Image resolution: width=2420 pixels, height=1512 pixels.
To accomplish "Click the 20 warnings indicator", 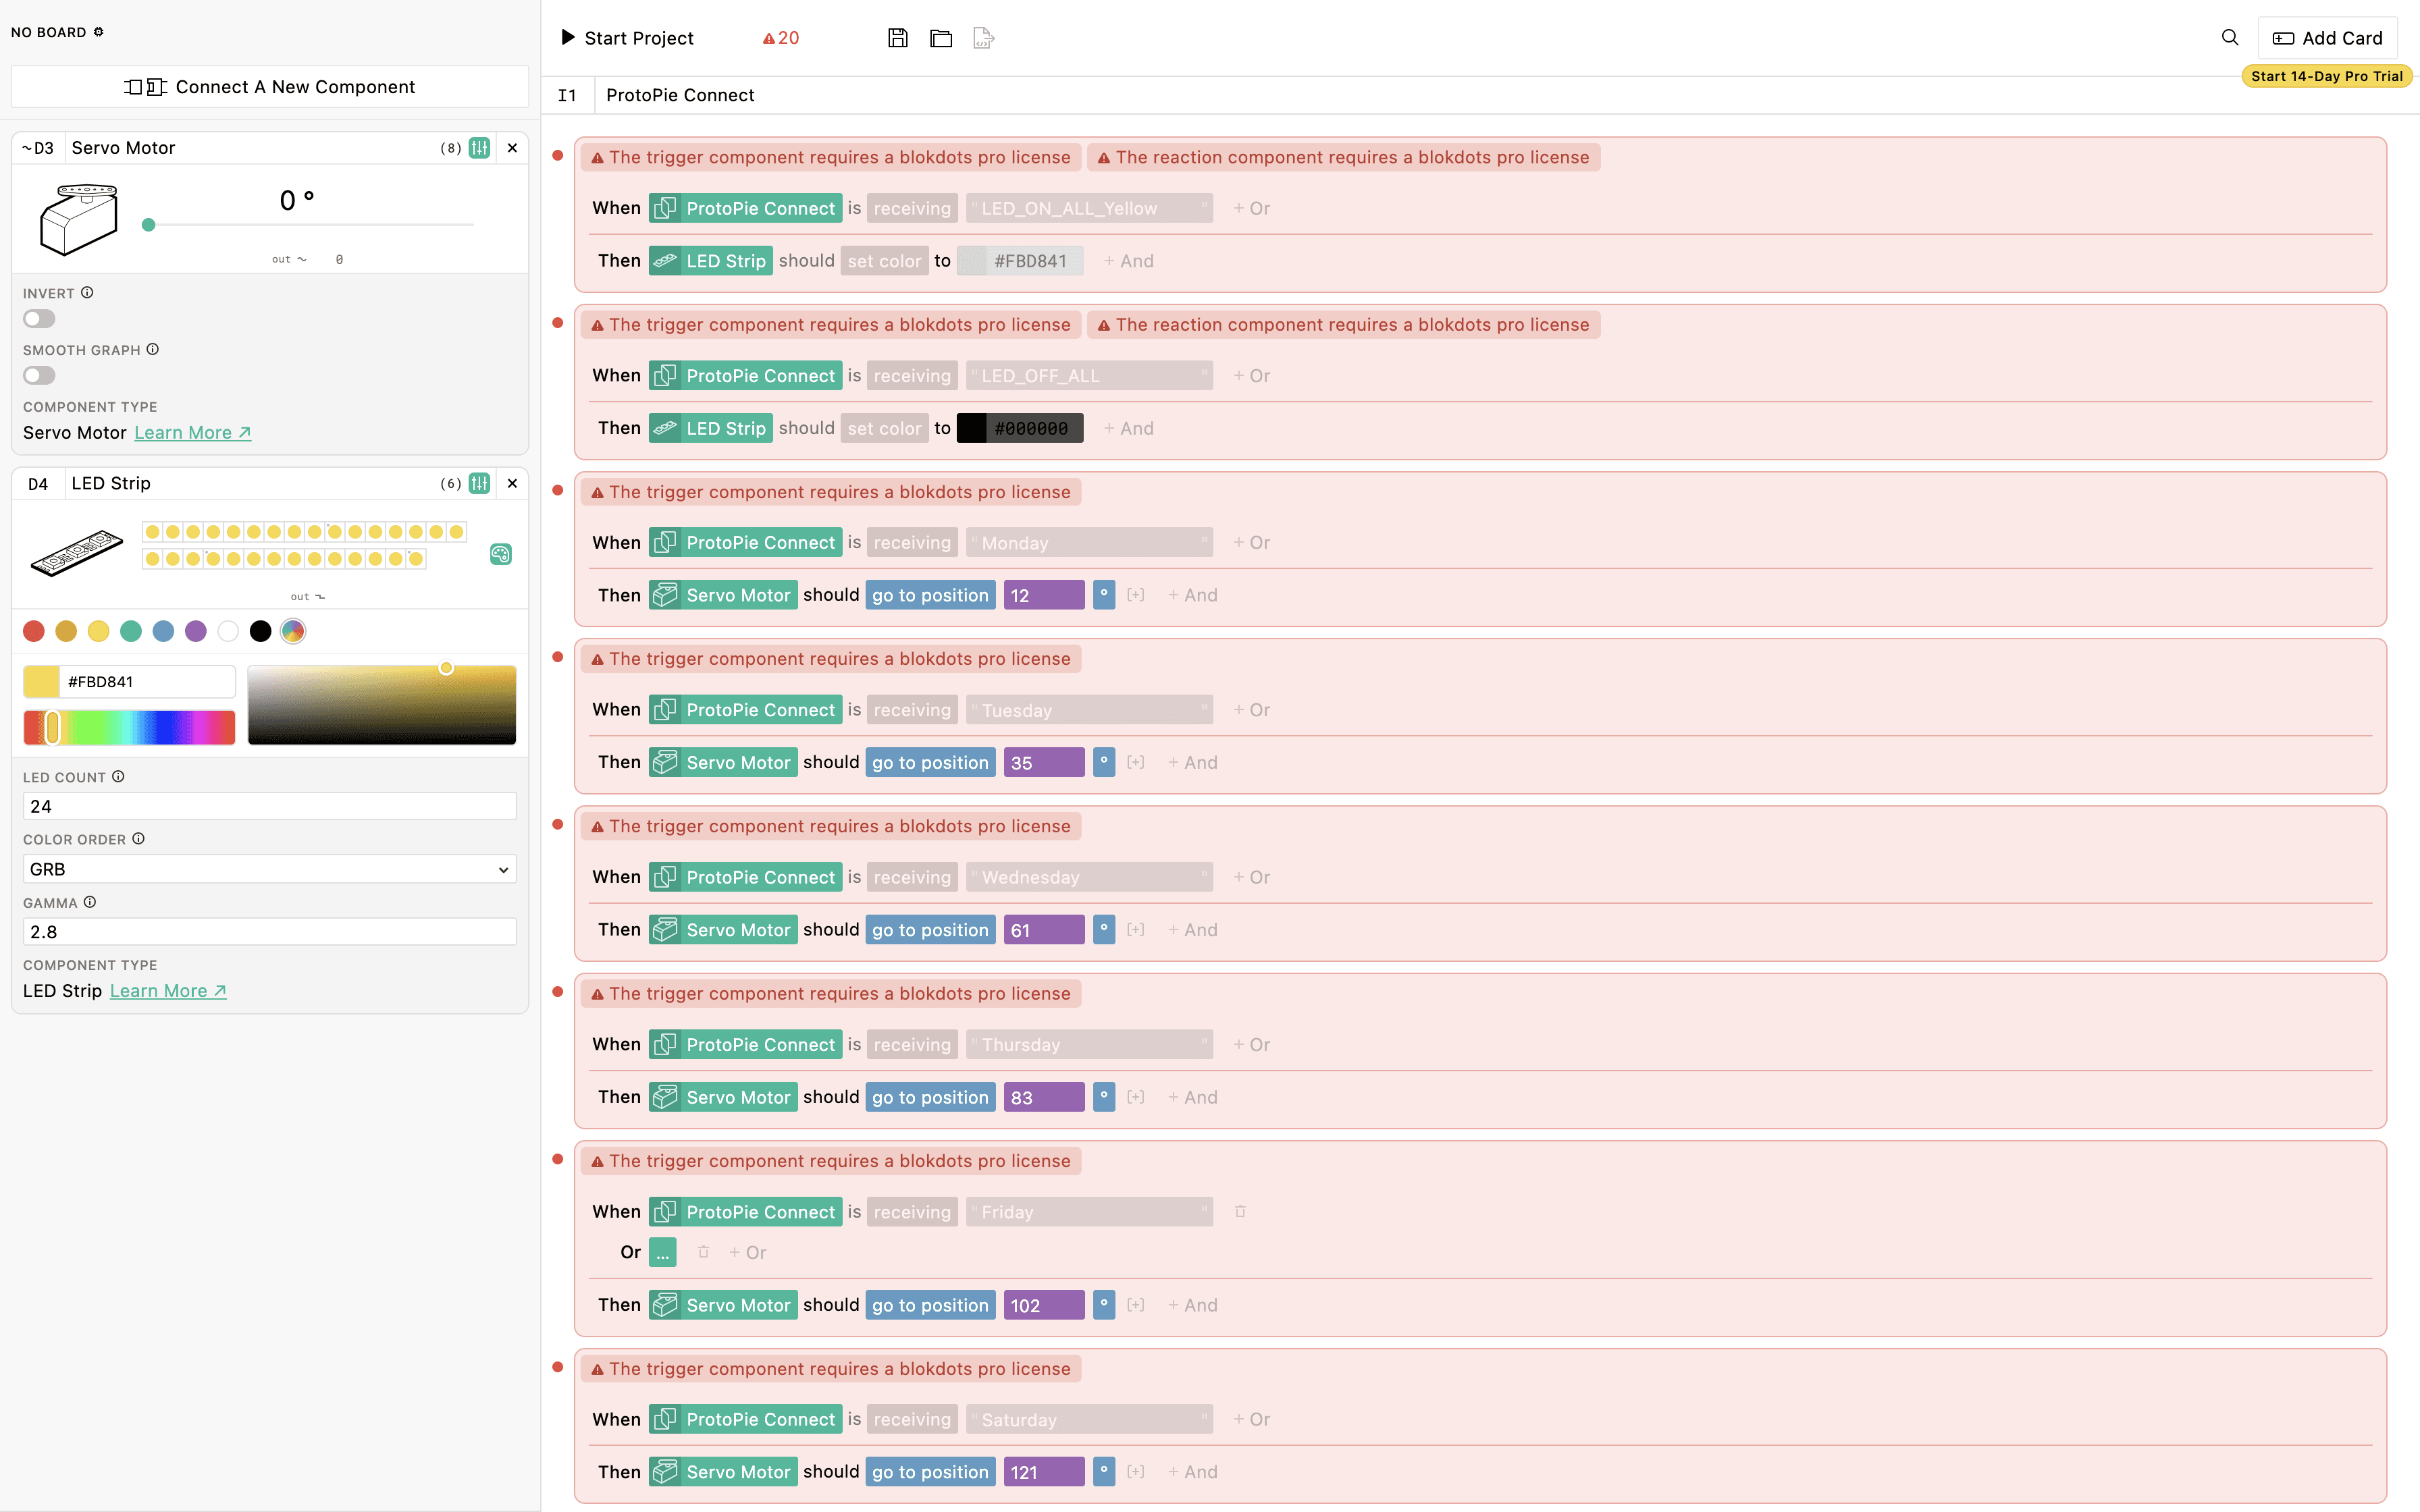I will 781,38.
